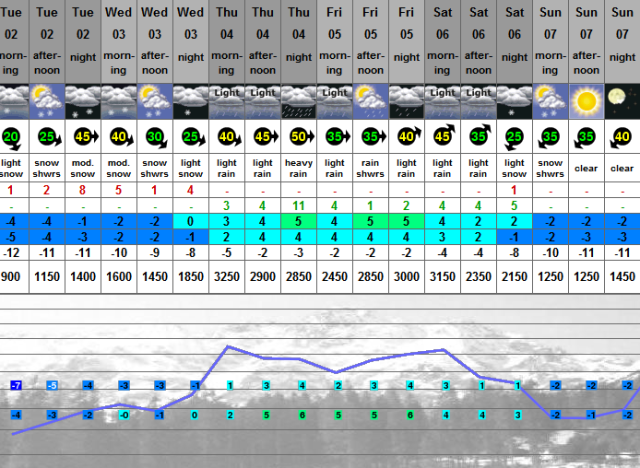Select the Sun 07 afternoon sunny weather icon
The image size is (640, 468).
(x=586, y=102)
